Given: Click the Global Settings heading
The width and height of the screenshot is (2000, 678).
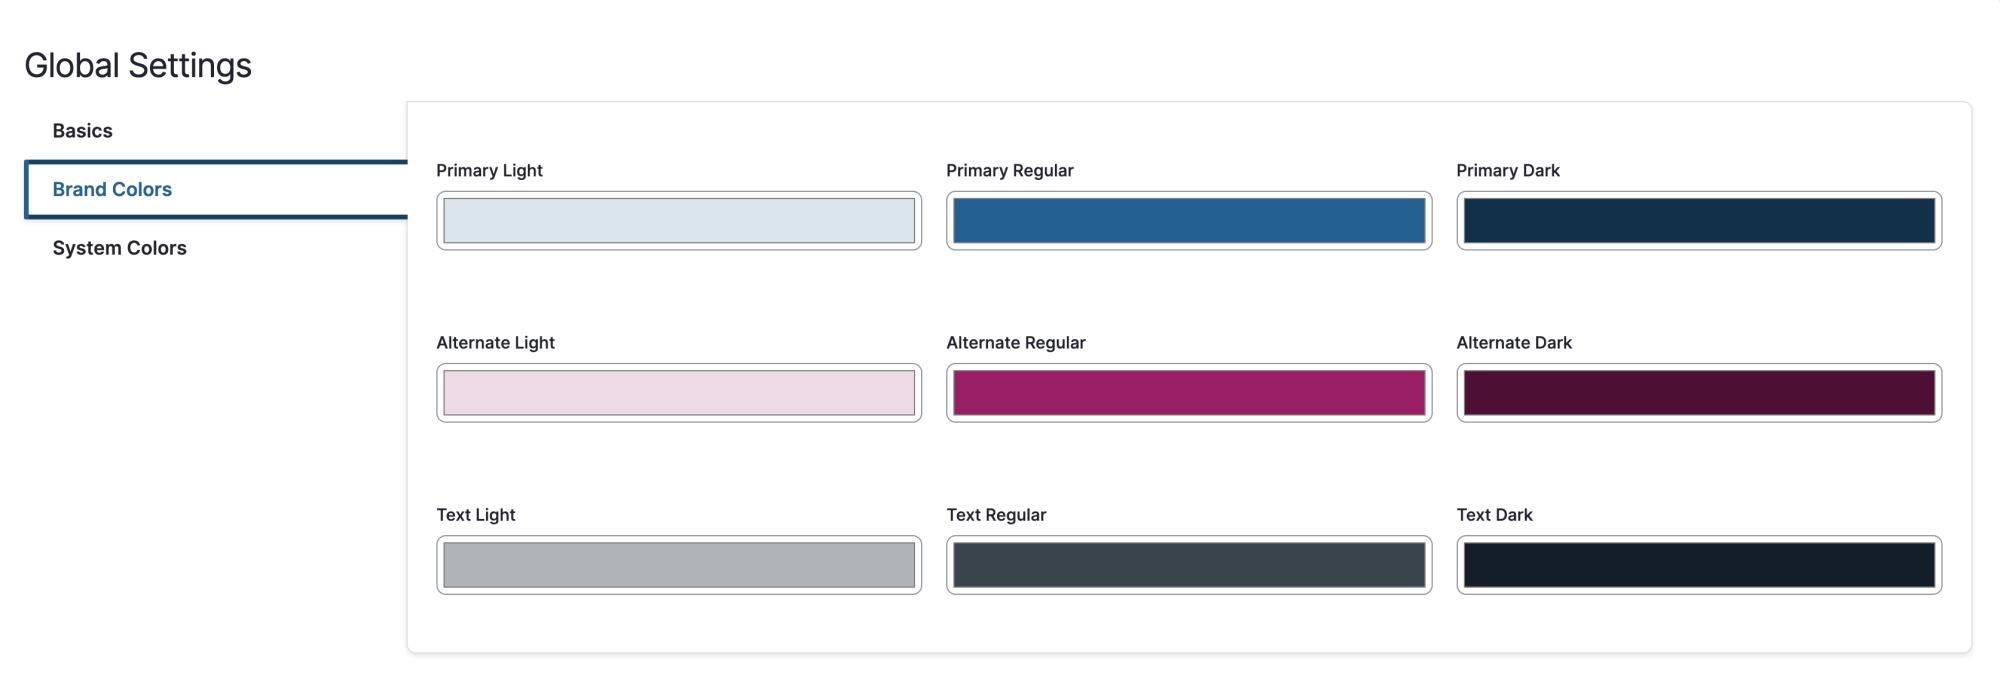Looking at the screenshot, I should (x=138, y=66).
